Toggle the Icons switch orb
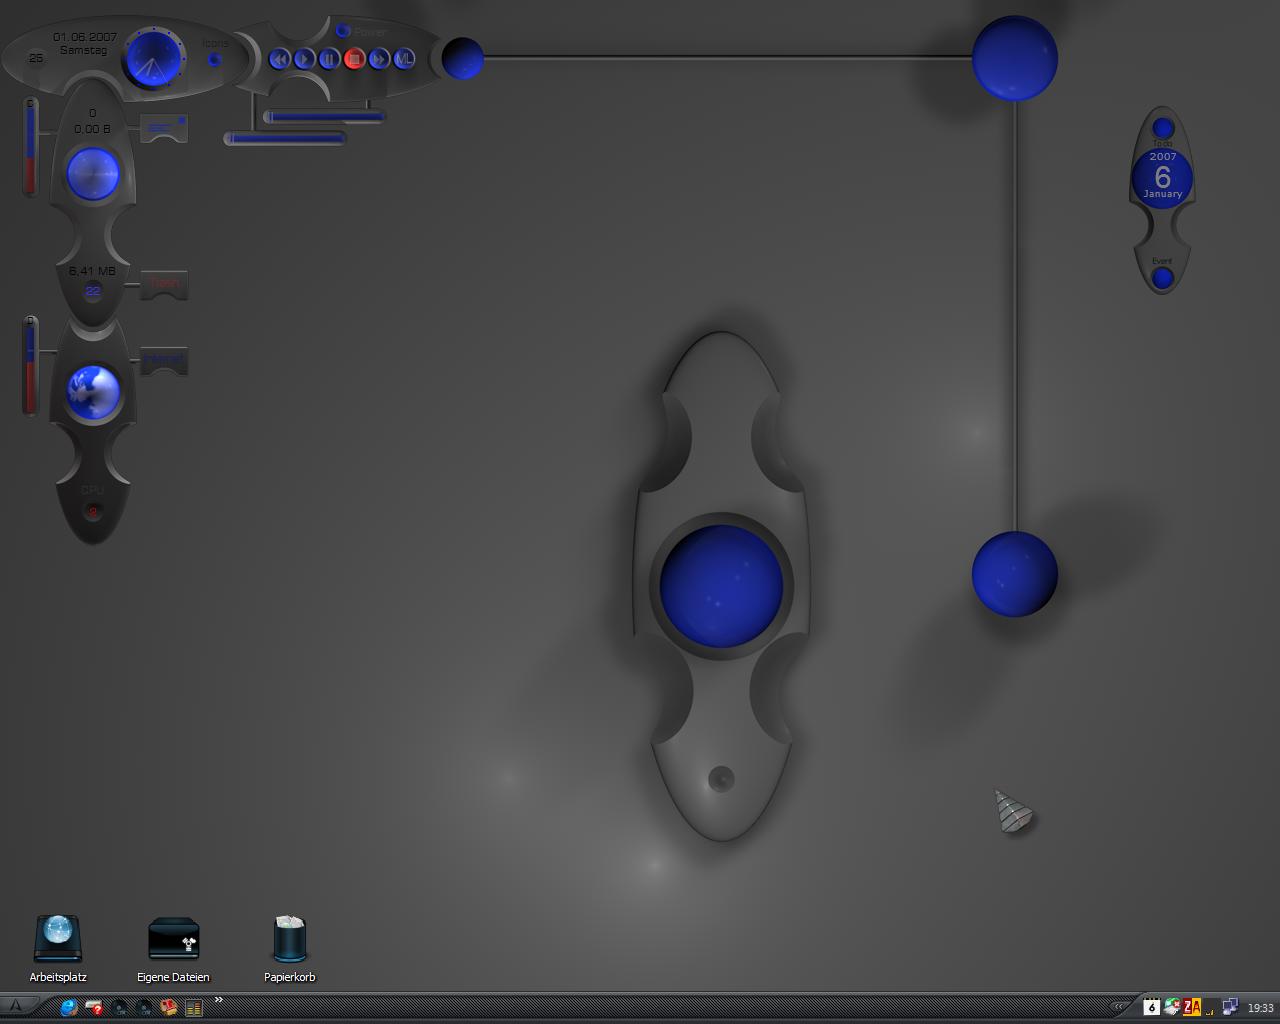This screenshot has width=1280, height=1024. click(214, 59)
